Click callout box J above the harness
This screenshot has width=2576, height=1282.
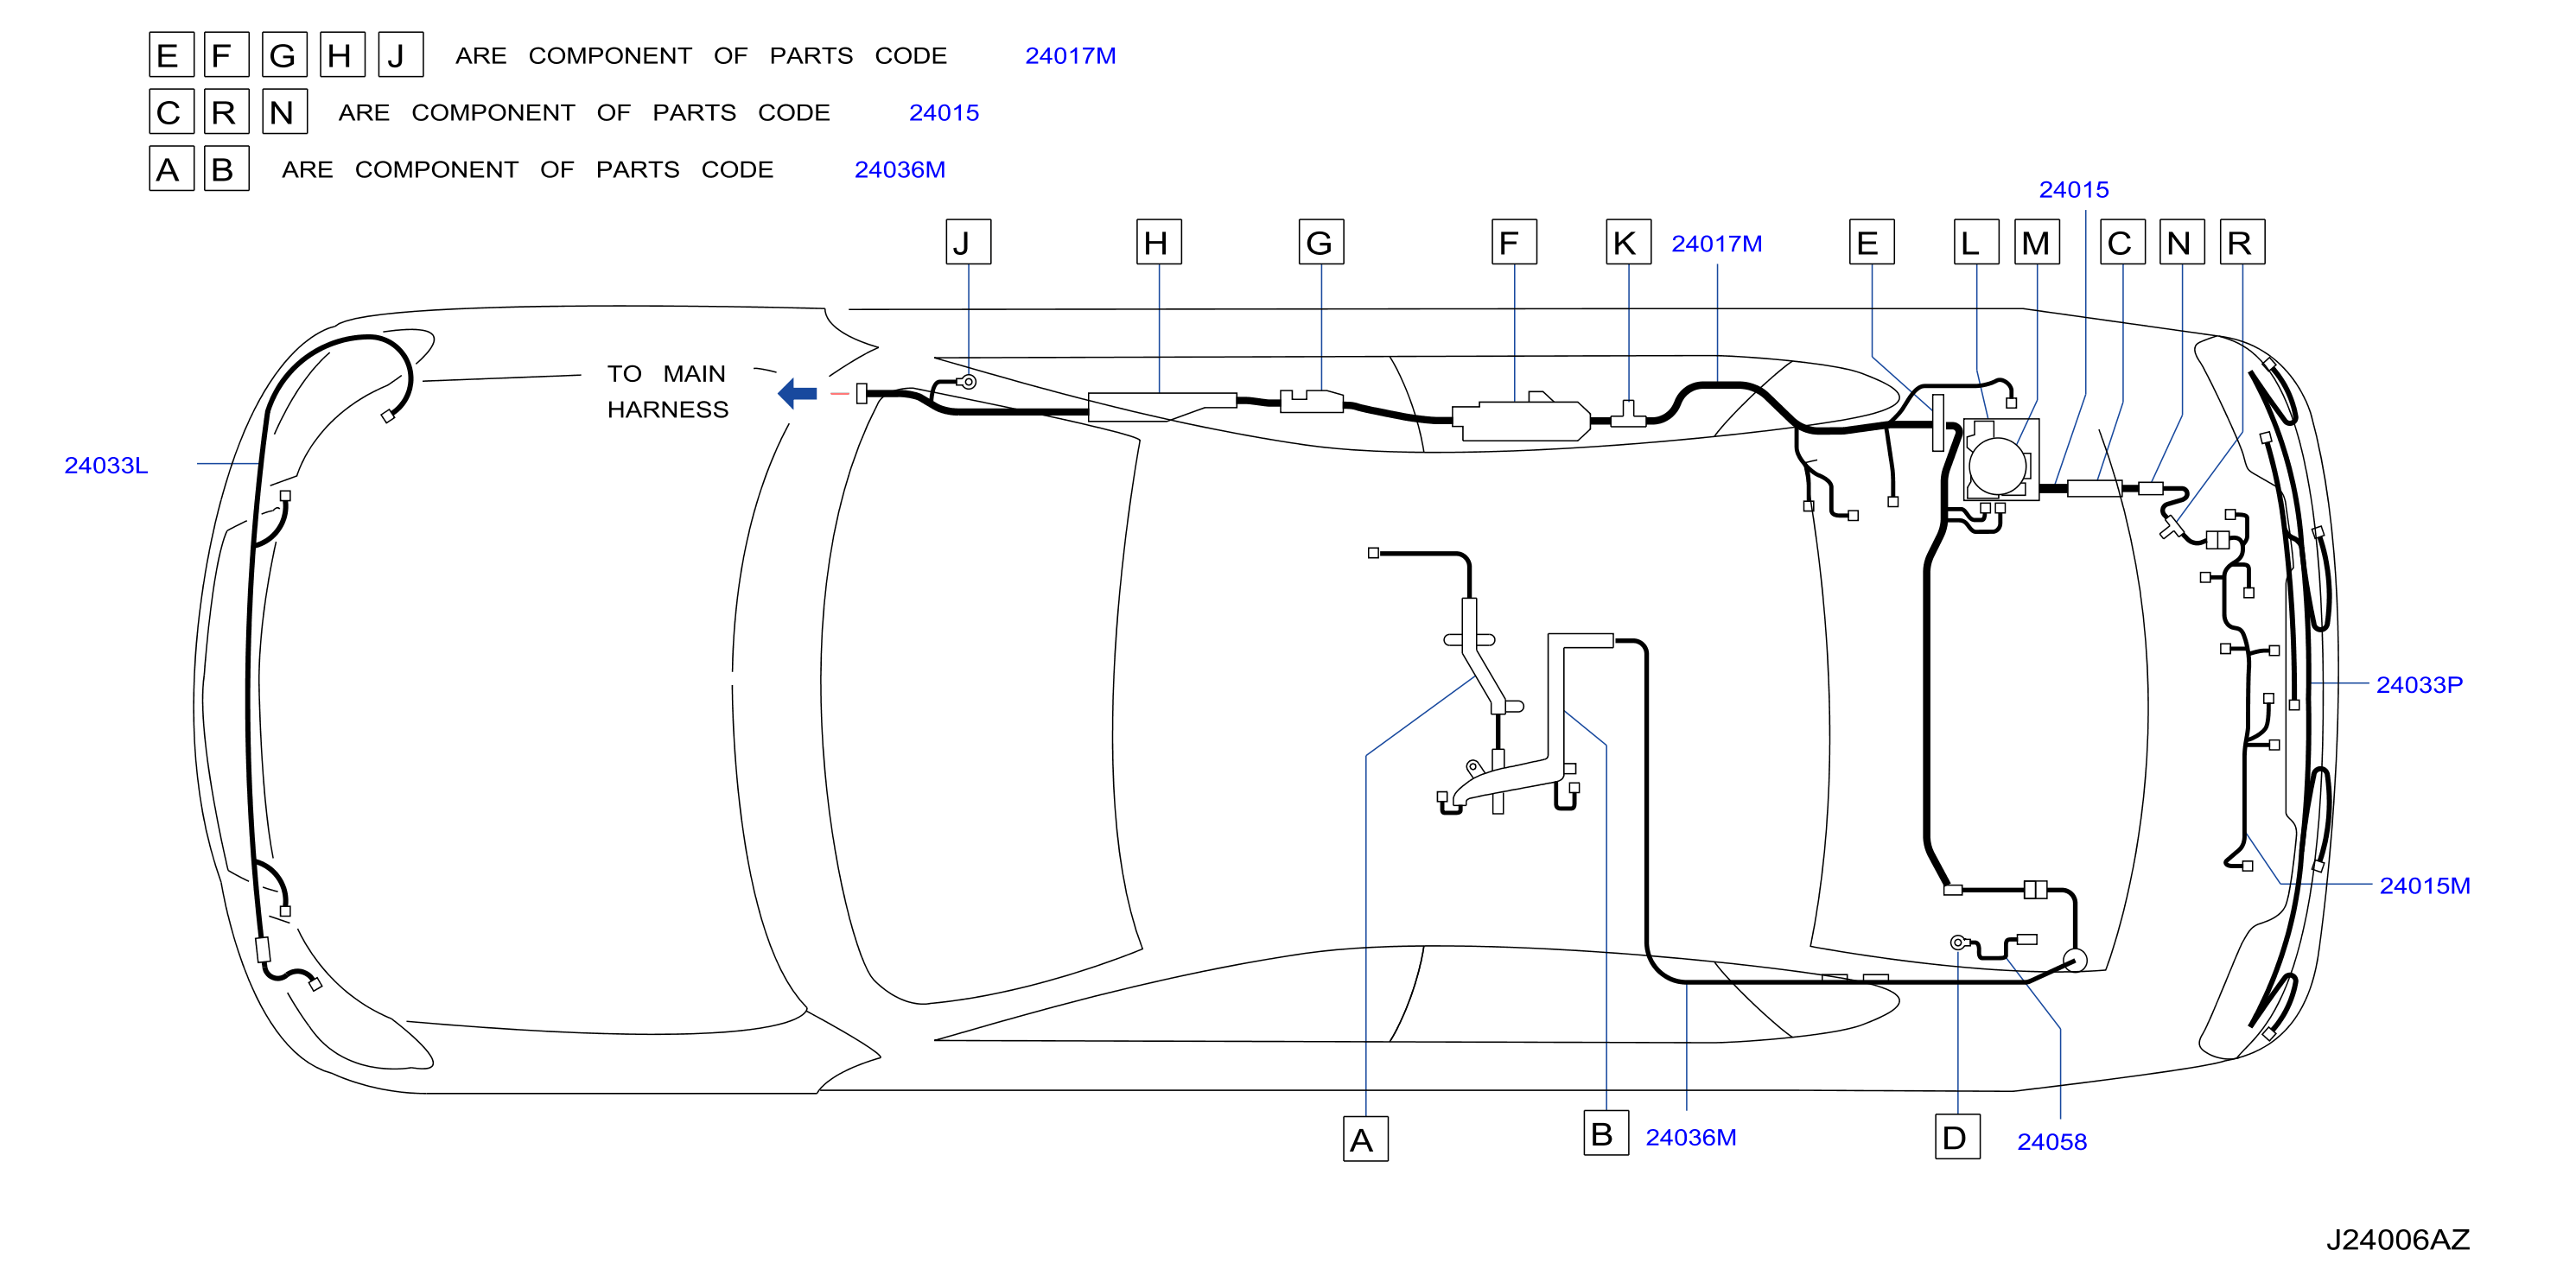point(968,242)
